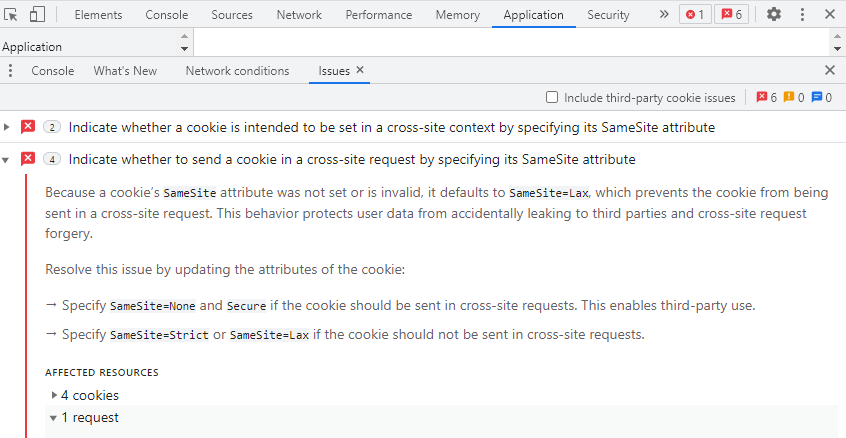This screenshot has width=846, height=438.
Task: Open the drawer three-dot more tools menu
Action: point(11,70)
